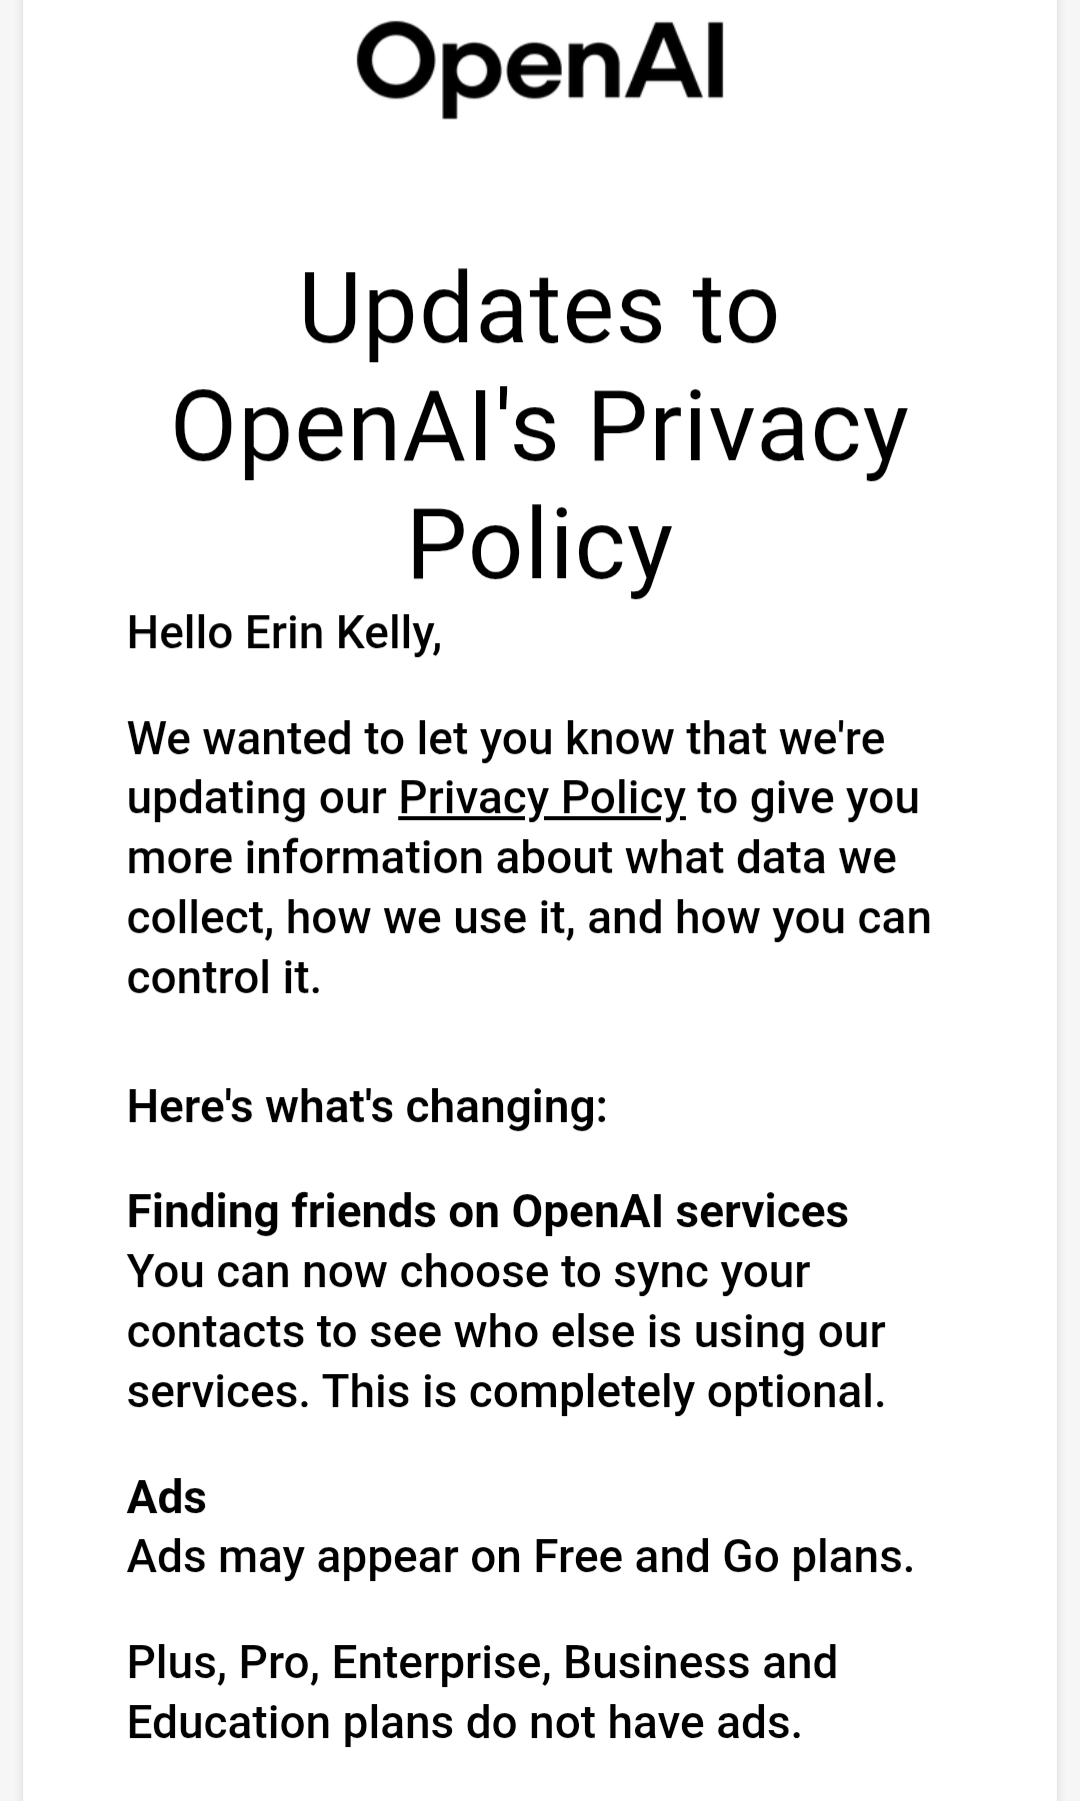Click "more information about what data we" line
Viewport: 1080px width, 1801px height.
pos(511,858)
